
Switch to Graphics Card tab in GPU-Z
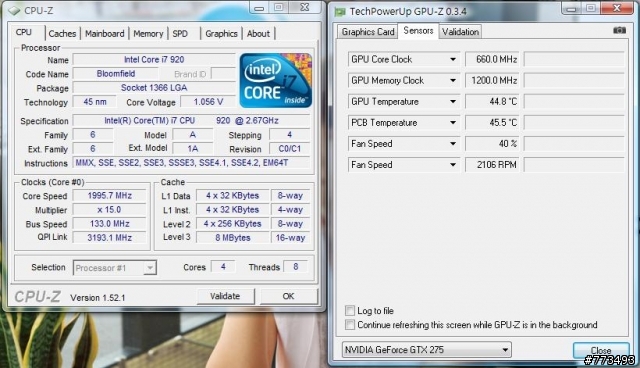pos(368,32)
